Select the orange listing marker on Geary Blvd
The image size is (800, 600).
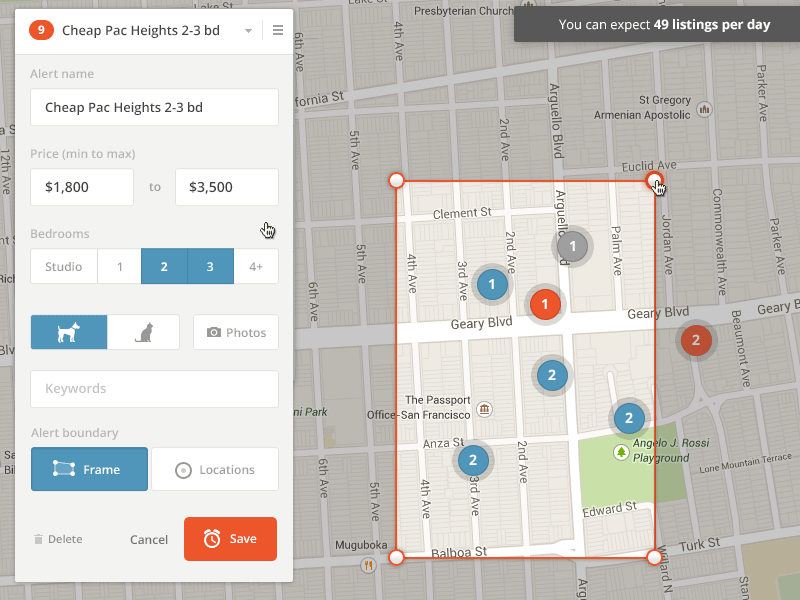click(545, 304)
